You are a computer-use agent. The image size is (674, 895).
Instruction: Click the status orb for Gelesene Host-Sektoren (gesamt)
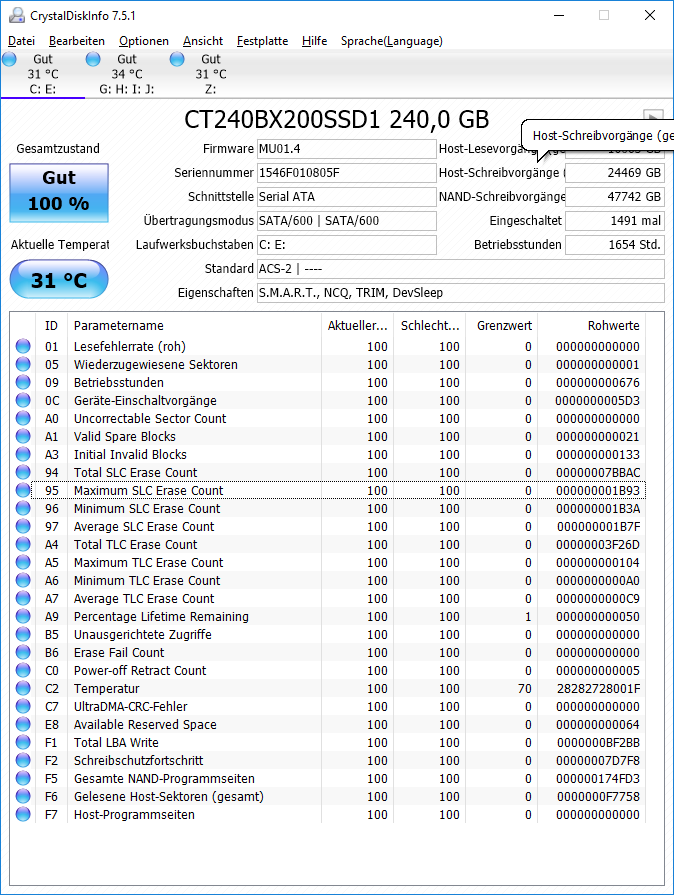tap(23, 796)
